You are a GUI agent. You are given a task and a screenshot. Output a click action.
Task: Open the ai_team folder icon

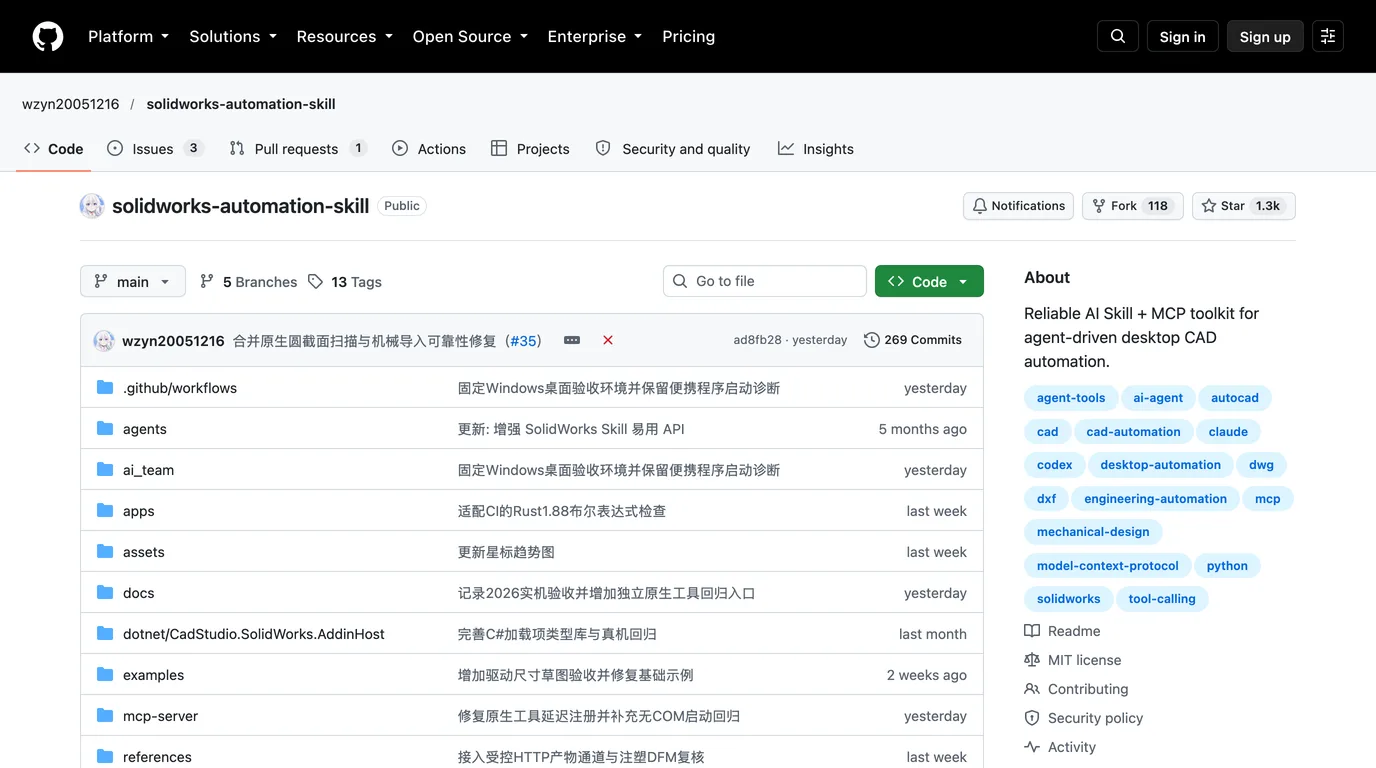coord(105,470)
